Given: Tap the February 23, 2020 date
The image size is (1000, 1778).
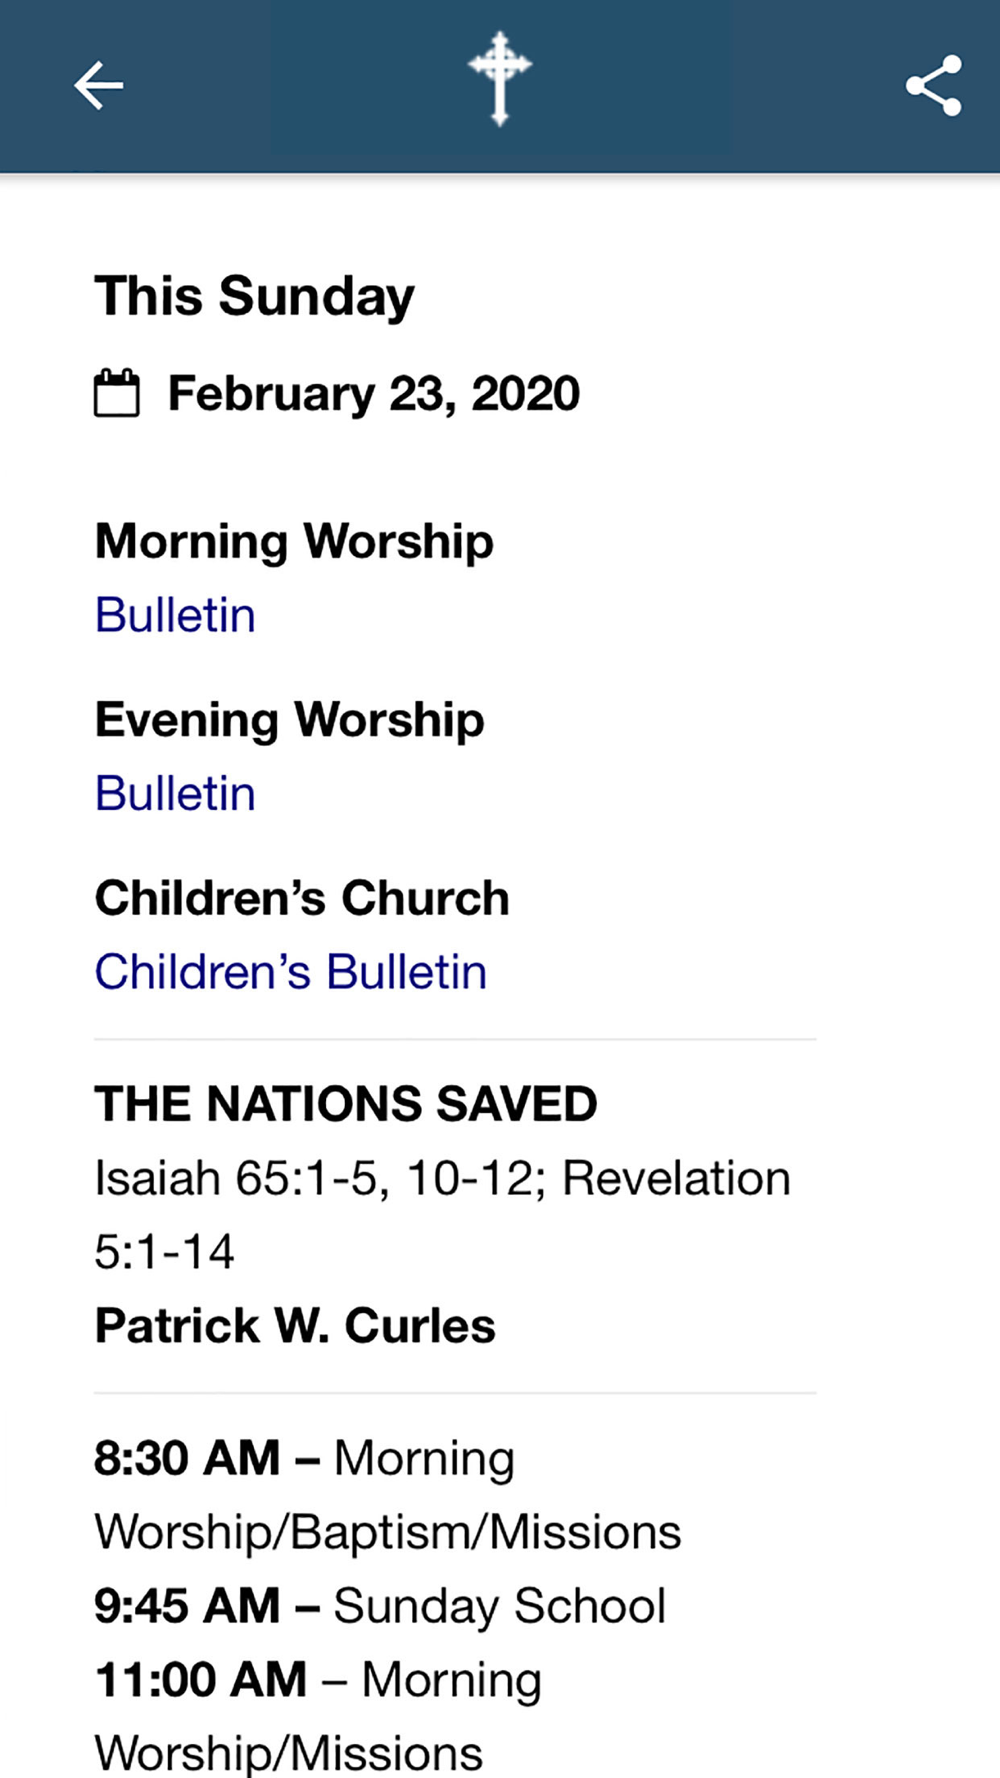Looking at the screenshot, I should tap(373, 394).
